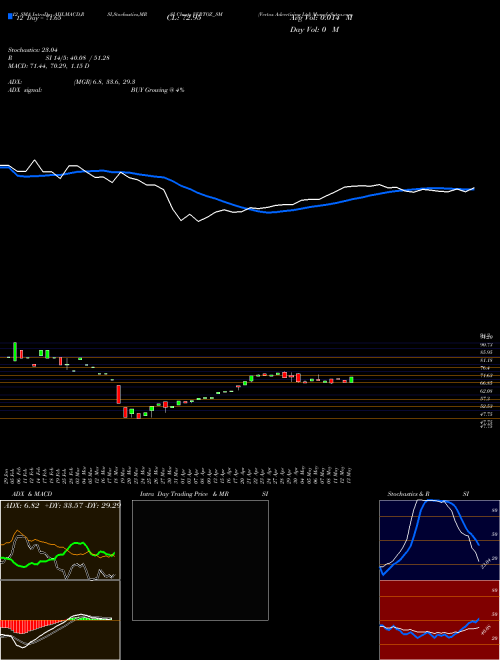Click the 'Stochastics & R' panel title
The image size is (500, 660).
click(409, 494)
